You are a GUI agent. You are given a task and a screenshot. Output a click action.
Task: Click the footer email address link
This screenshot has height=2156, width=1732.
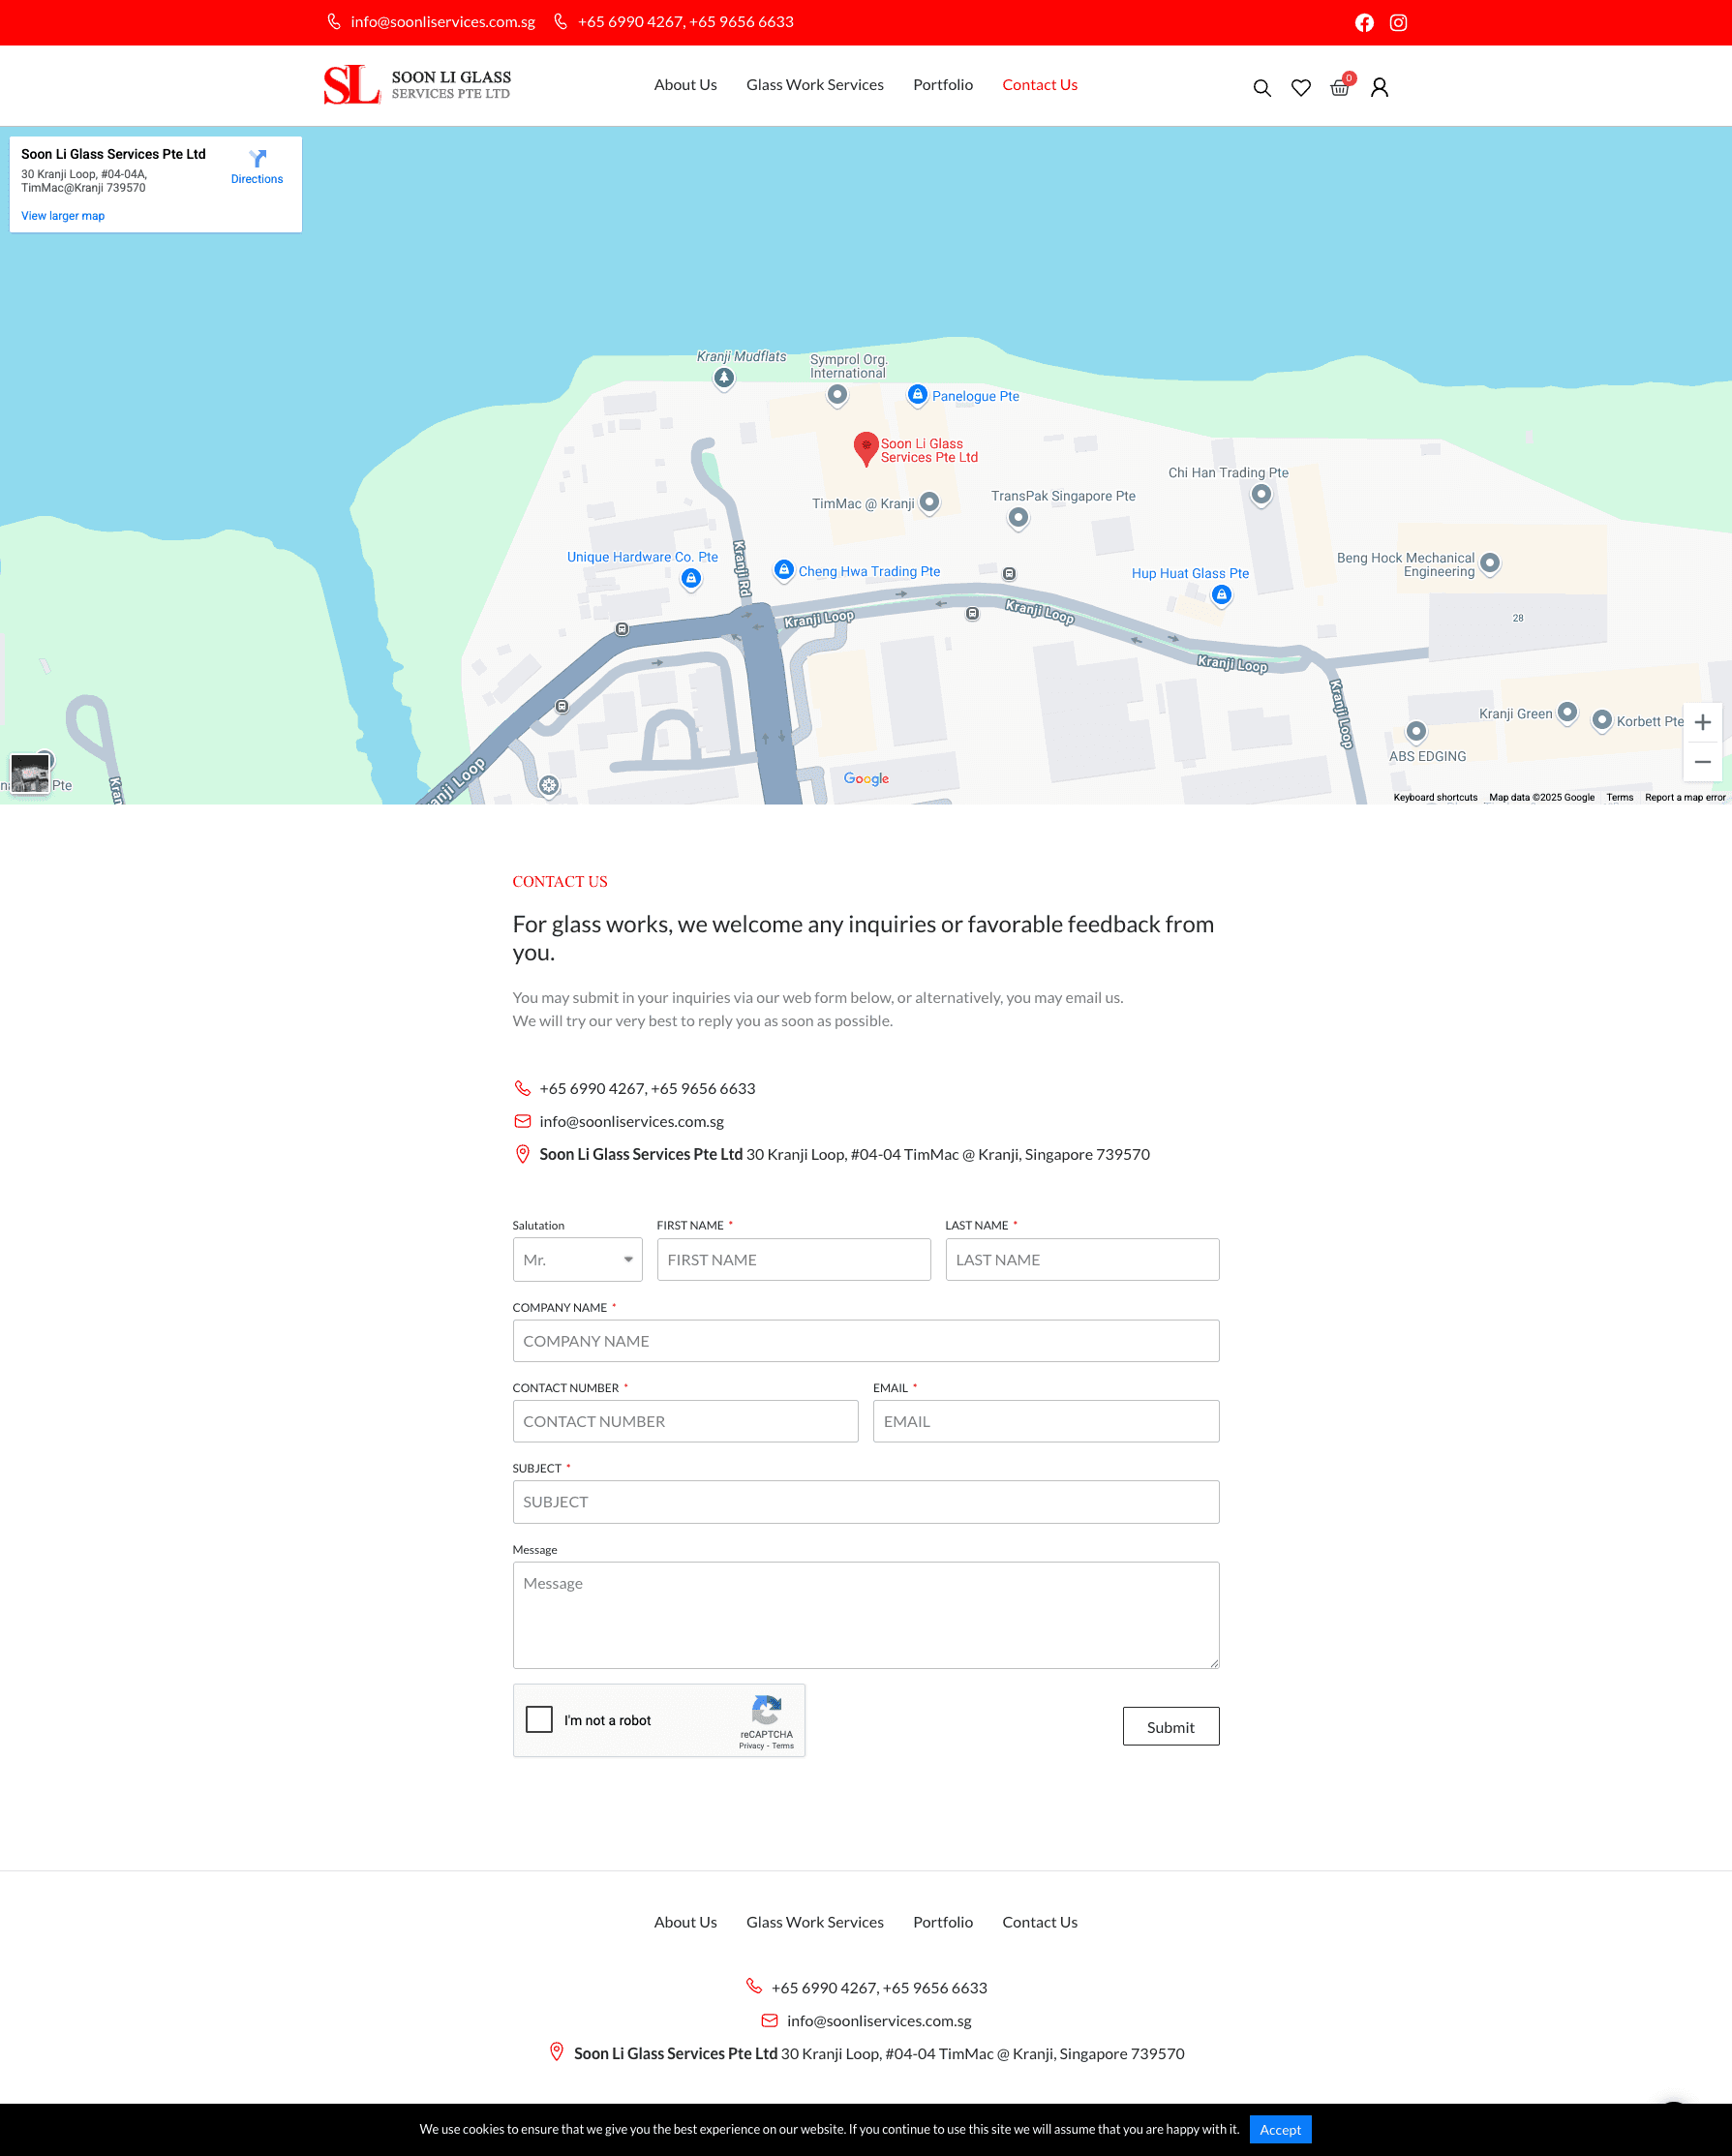(x=879, y=2021)
